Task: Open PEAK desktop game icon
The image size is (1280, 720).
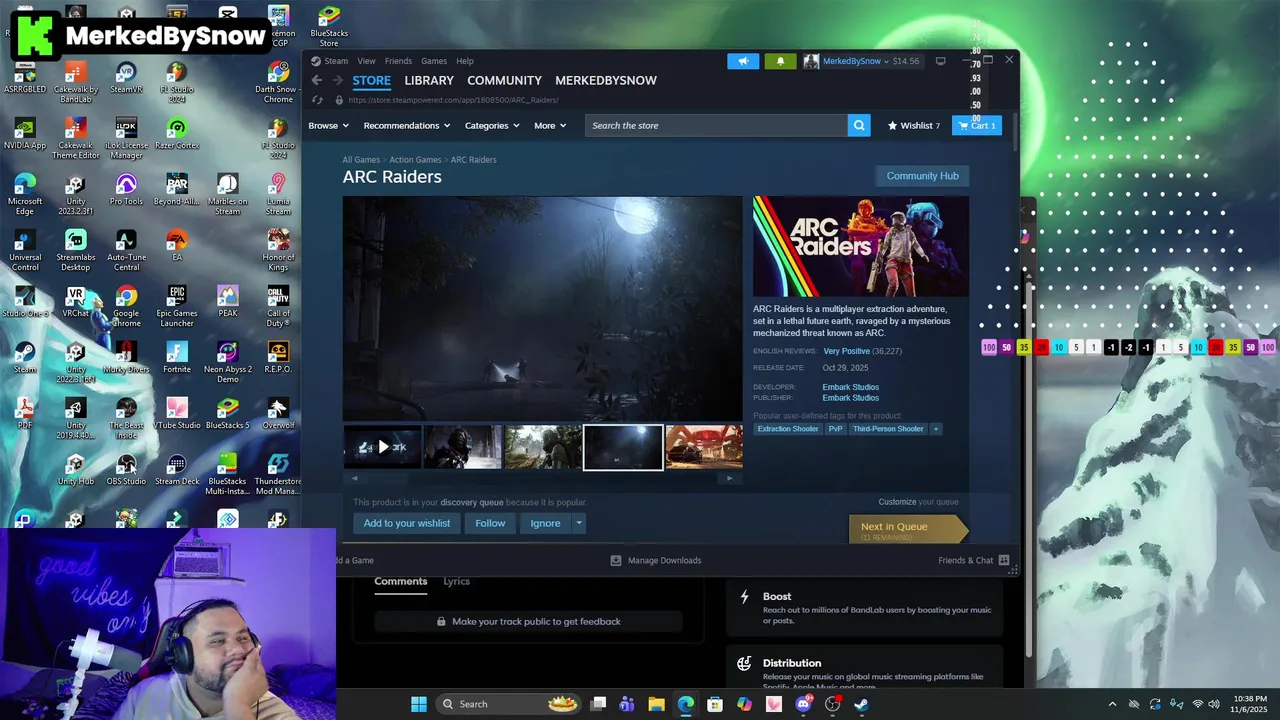Action: (228, 302)
